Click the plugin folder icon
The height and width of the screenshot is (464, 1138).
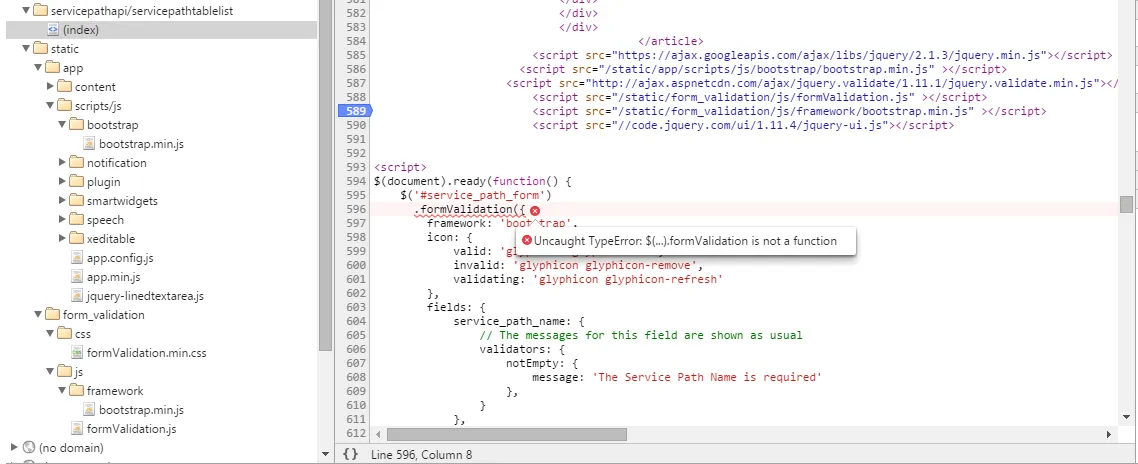(76, 182)
